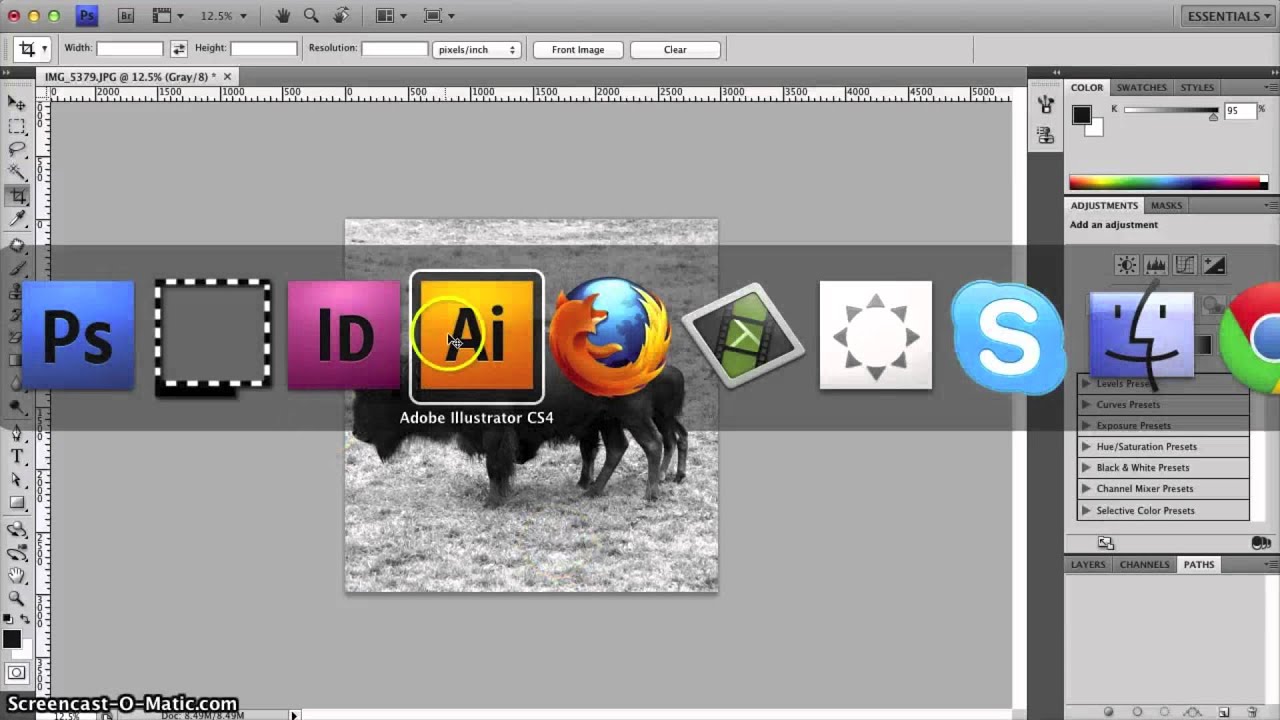Launch Bridge from the application bar

coord(125,16)
